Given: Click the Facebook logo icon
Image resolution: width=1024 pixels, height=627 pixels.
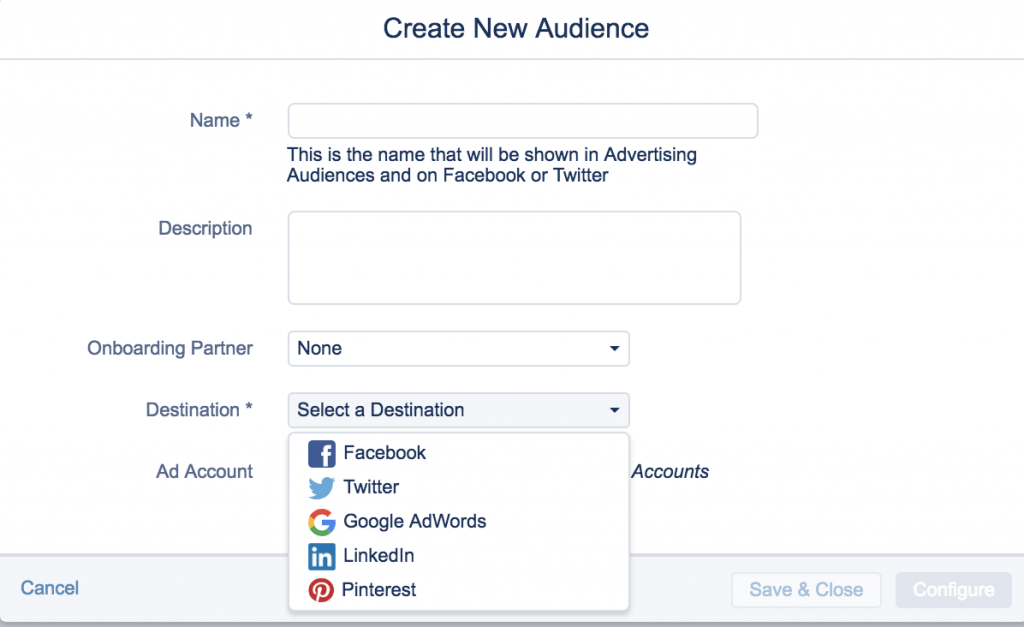Looking at the screenshot, I should [x=321, y=453].
